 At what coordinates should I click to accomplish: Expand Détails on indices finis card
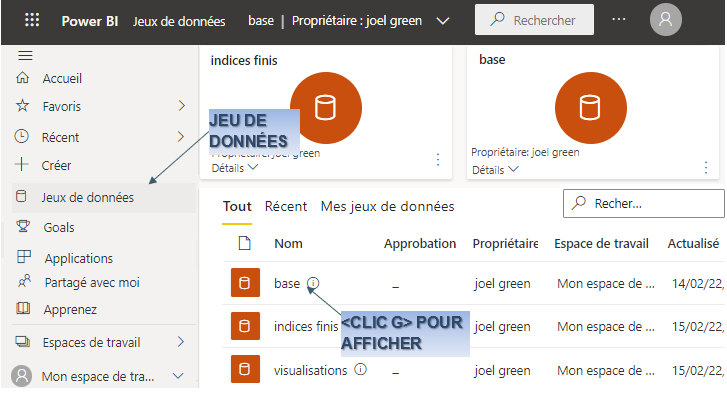pos(235,168)
